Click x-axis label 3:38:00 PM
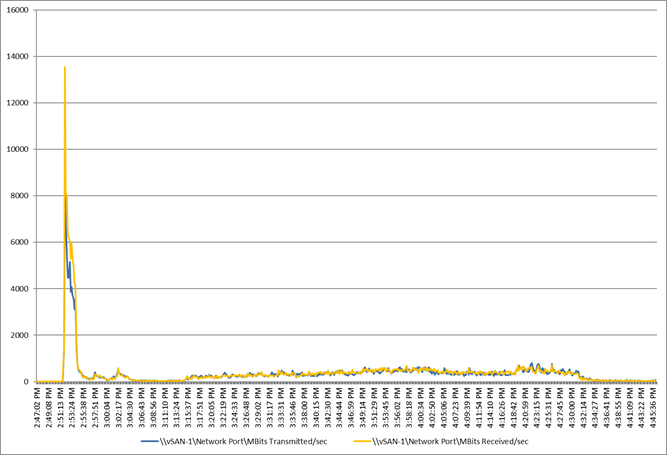The image size is (667, 455). tap(305, 407)
